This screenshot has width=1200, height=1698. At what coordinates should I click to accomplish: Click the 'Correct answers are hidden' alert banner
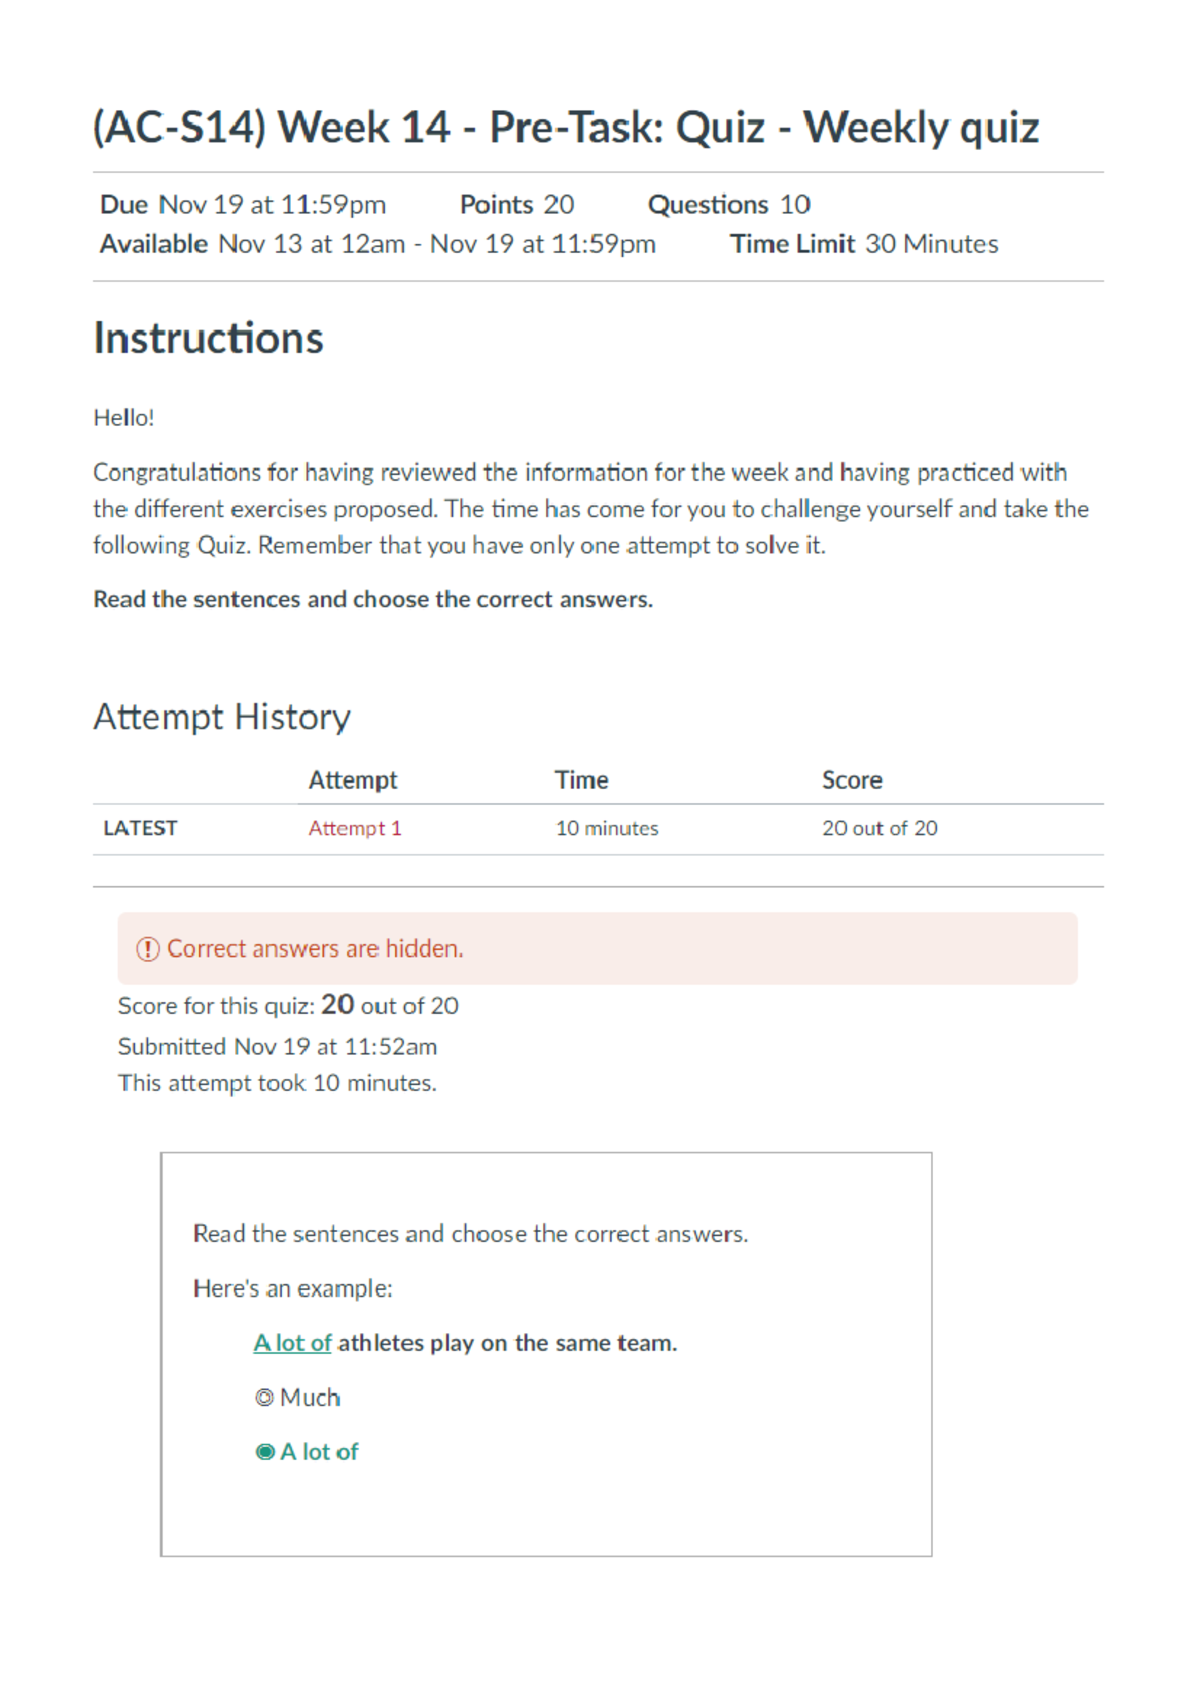click(598, 947)
